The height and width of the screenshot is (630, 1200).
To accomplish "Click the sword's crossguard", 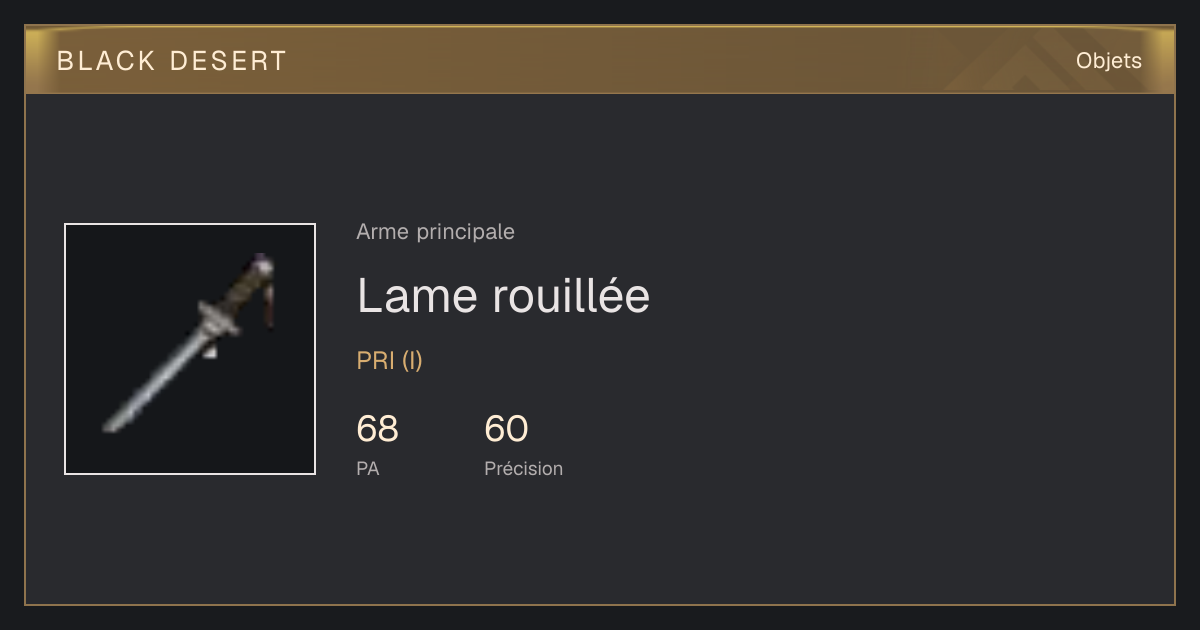I will point(217,317).
